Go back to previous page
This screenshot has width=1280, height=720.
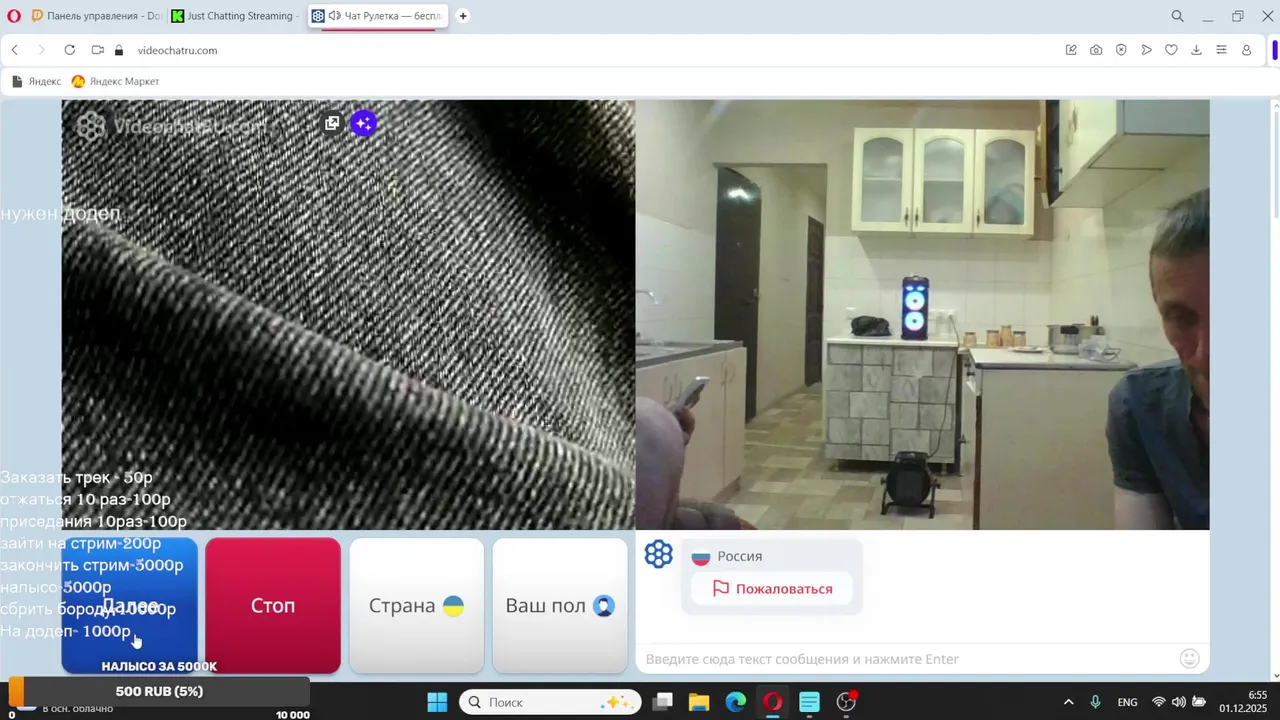tap(15, 50)
